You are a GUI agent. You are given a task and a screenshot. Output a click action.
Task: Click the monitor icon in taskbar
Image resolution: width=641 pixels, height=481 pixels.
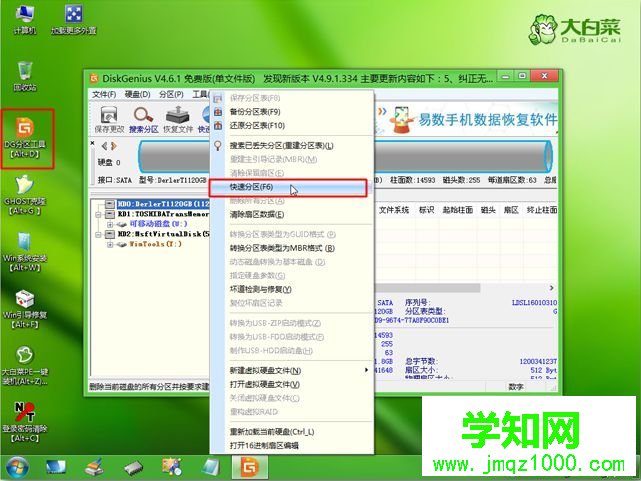(56, 468)
